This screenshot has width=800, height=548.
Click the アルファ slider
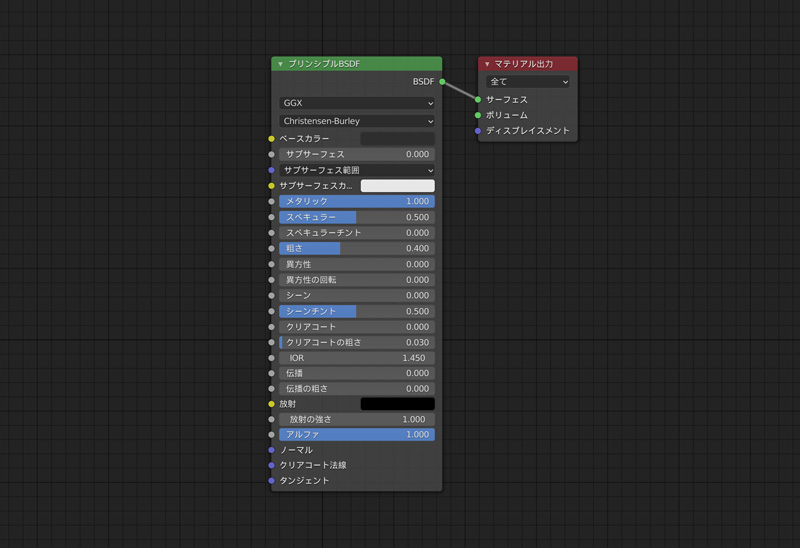click(357, 435)
